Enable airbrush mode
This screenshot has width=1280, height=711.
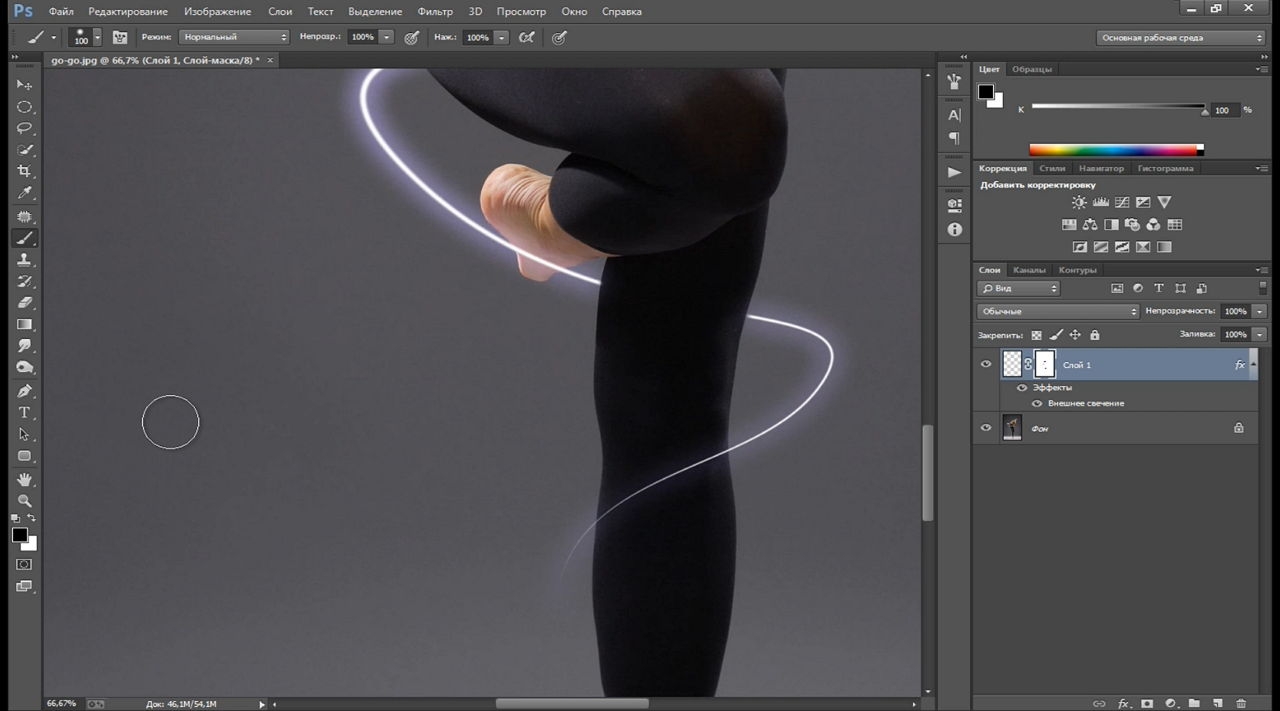pyautogui.click(x=527, y=37)
